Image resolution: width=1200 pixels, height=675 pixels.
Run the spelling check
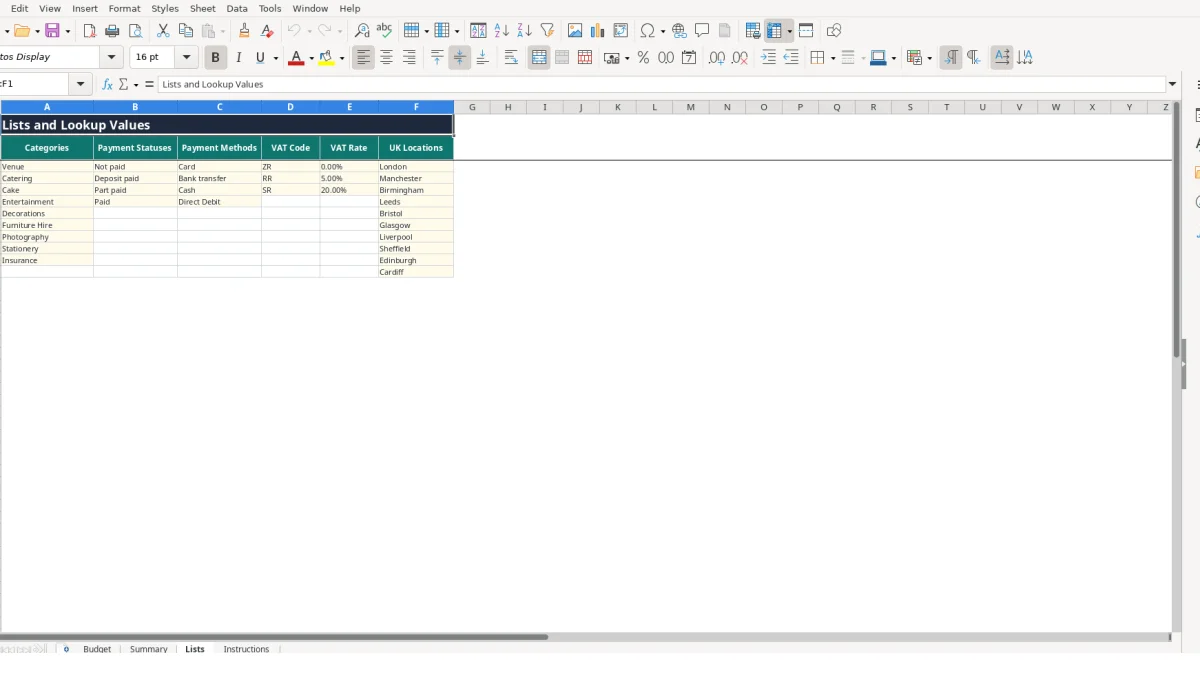pyautogui.click(x=384, y=31)
